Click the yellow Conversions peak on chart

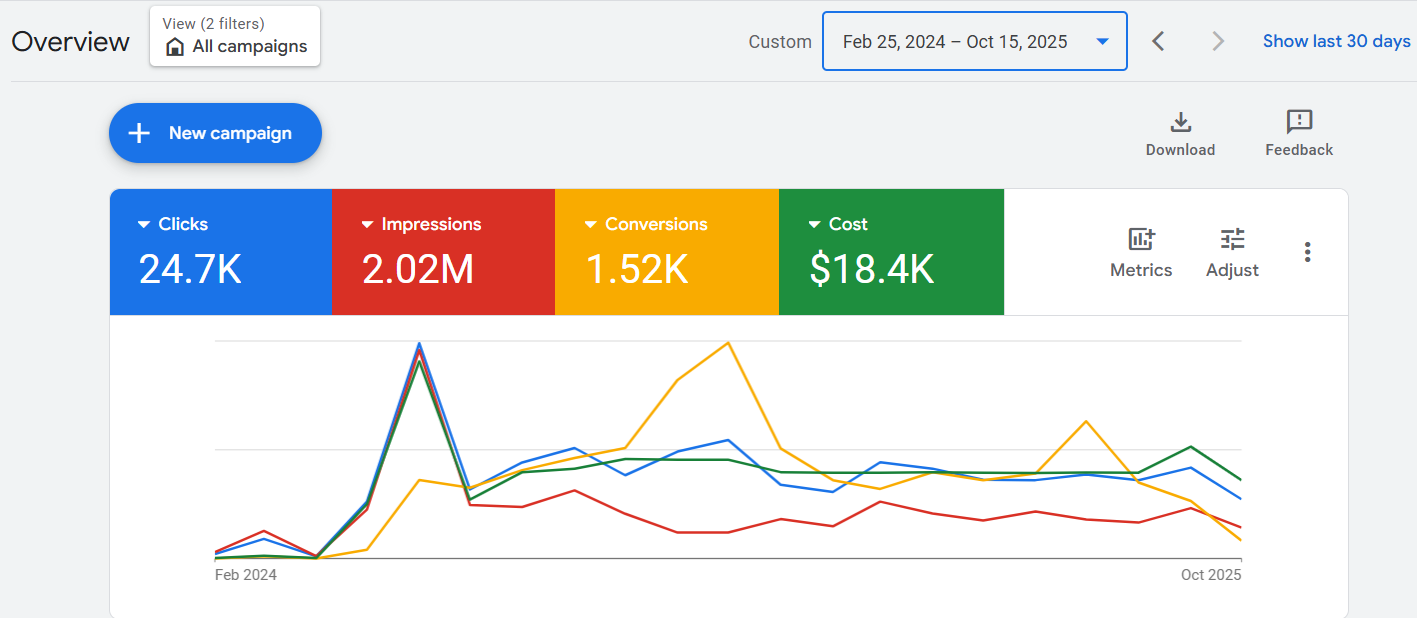tap(728, 343)
